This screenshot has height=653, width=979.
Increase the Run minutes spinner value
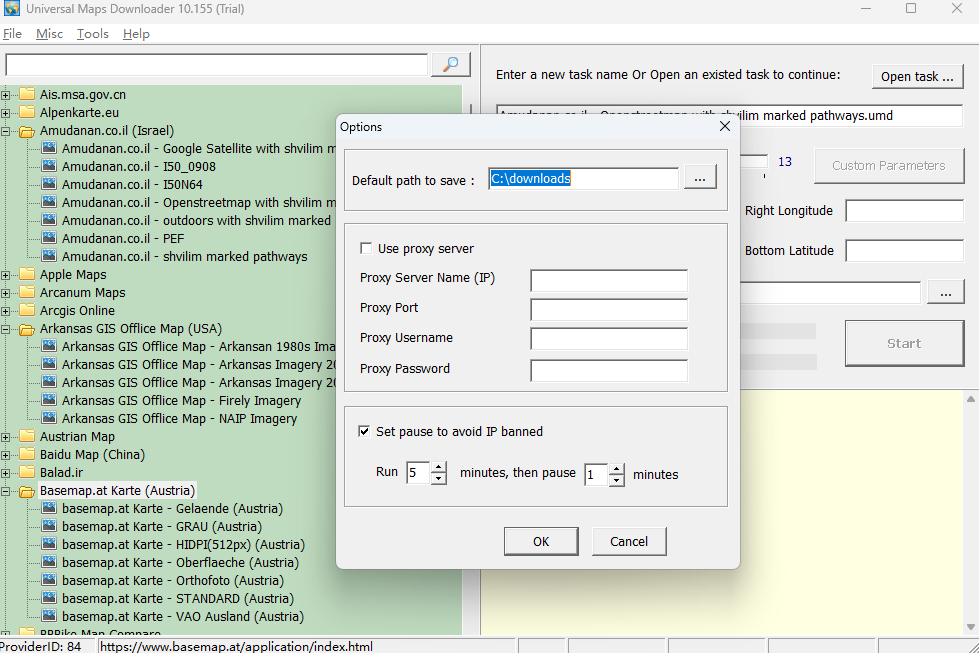tap(440, 466)
